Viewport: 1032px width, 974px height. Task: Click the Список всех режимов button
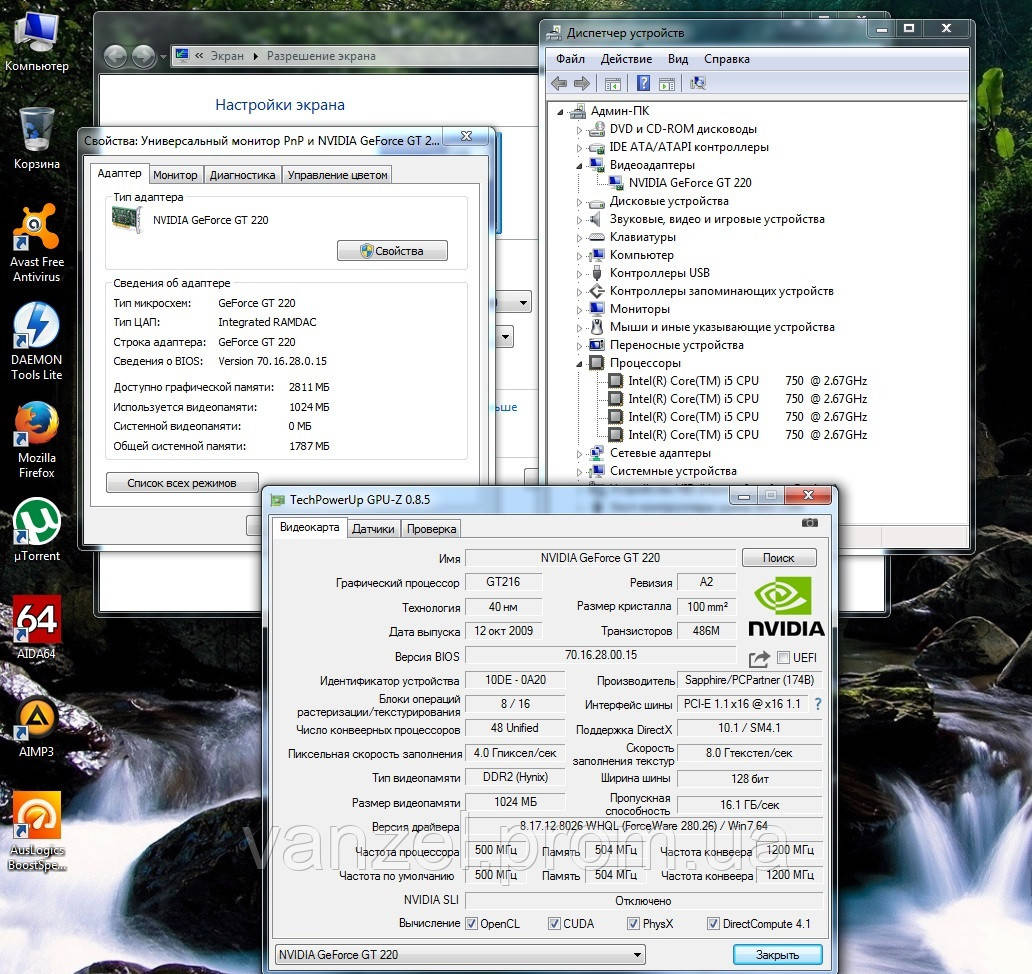182,483
